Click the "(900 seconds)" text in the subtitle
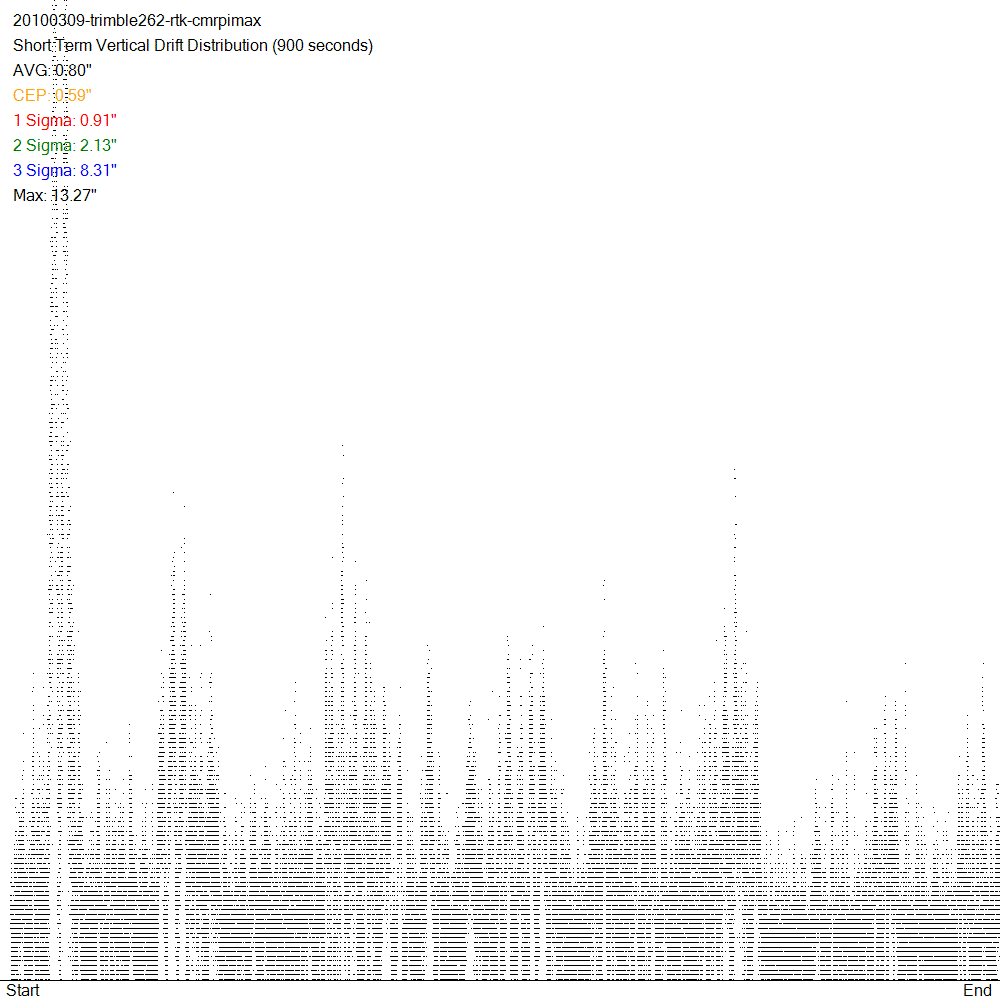1000x1000 pixels. pos(322,46)
